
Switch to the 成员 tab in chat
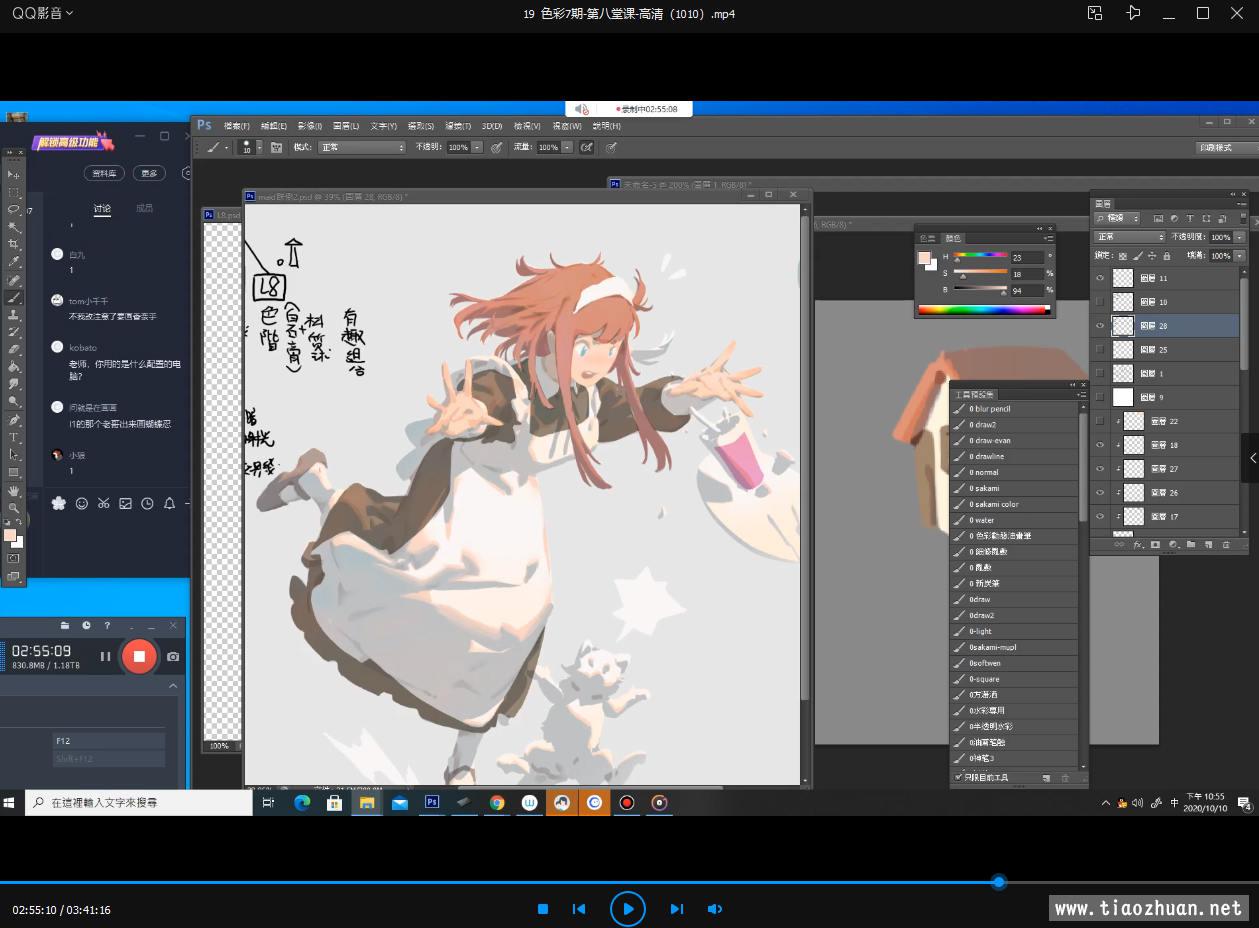pyautogui.click(x=145, y=209)
